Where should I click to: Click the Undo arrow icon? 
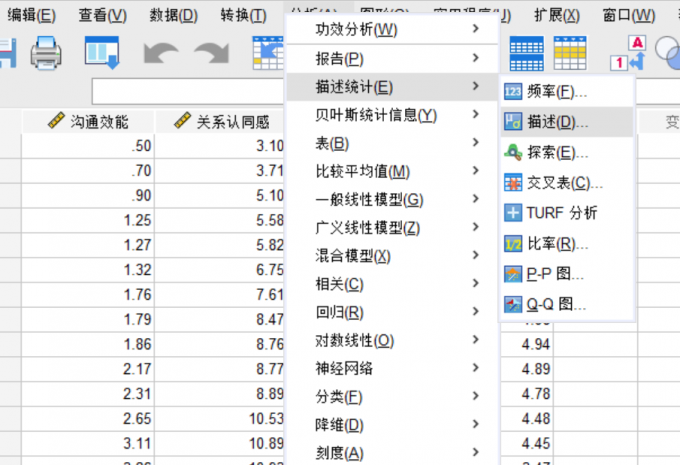tap(160, 53)
